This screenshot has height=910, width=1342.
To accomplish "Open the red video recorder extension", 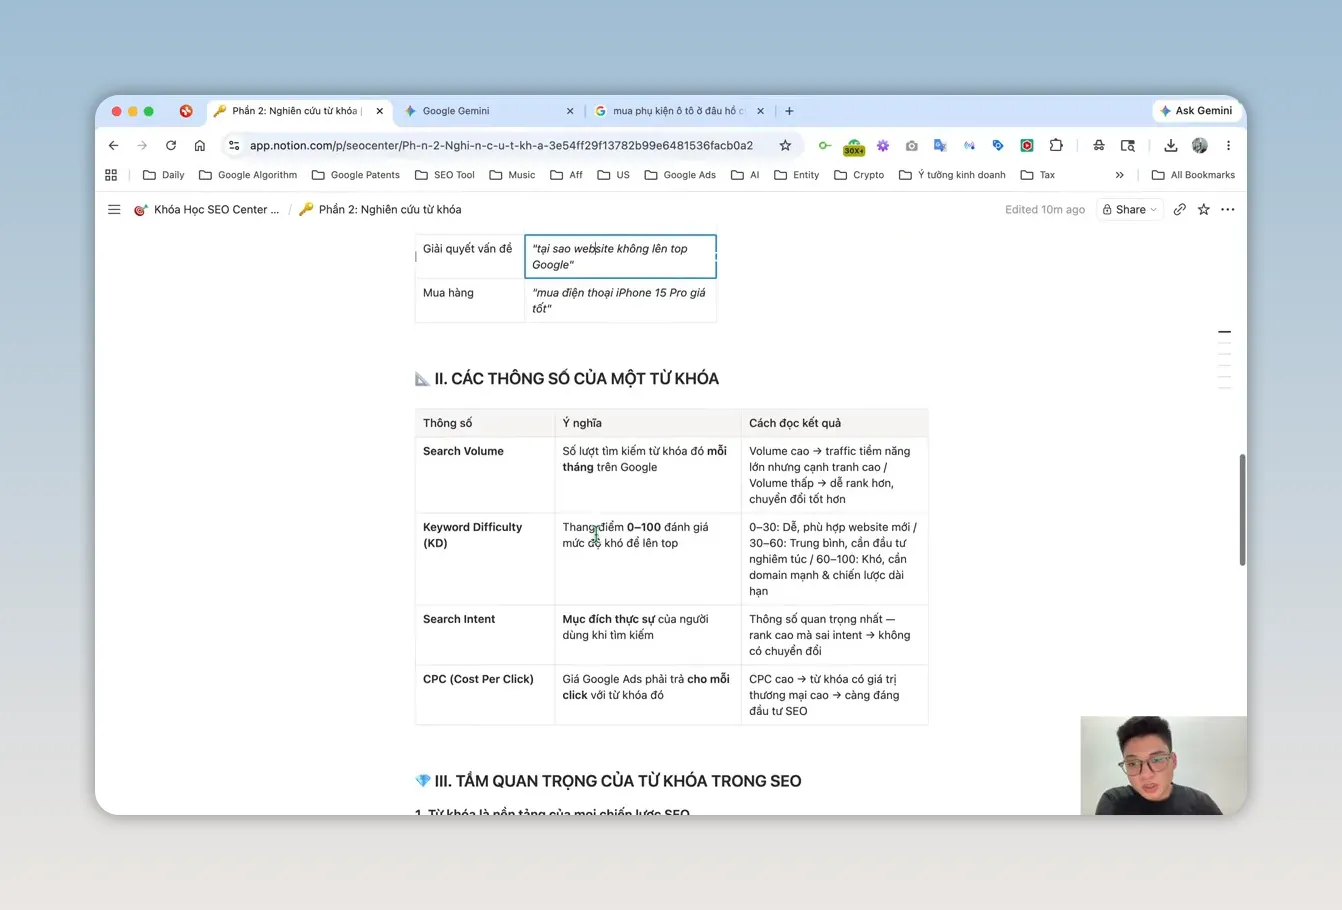I will click(x=1026, y=145).
